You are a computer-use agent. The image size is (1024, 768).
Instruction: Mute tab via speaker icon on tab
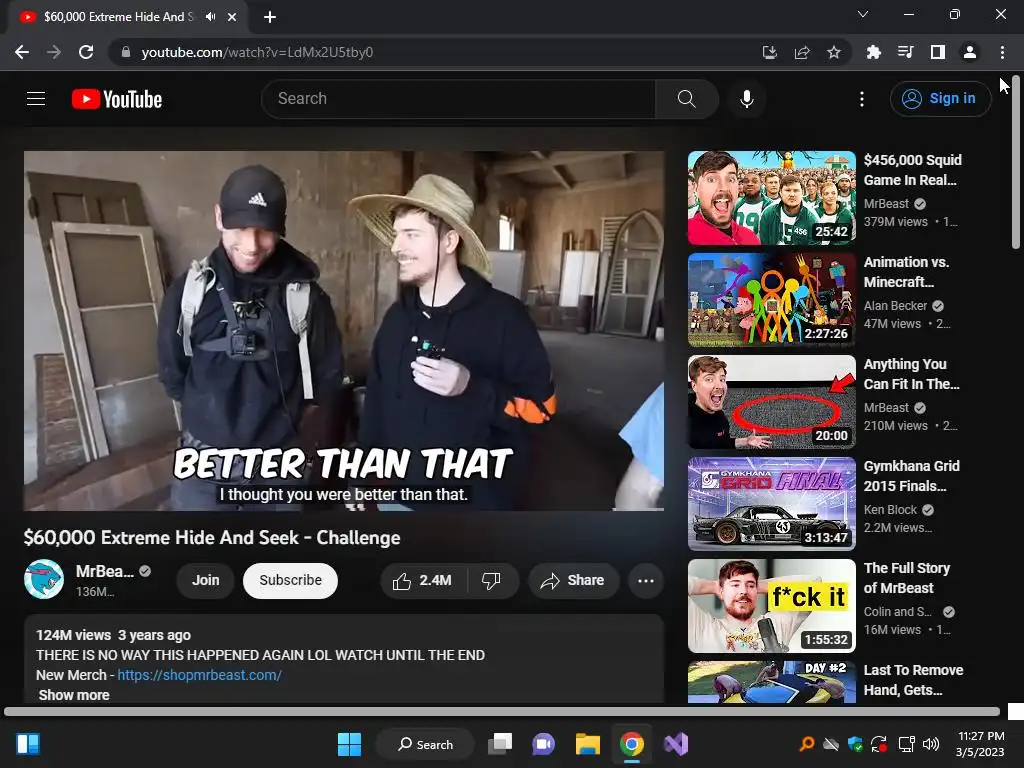click(210, 17)
